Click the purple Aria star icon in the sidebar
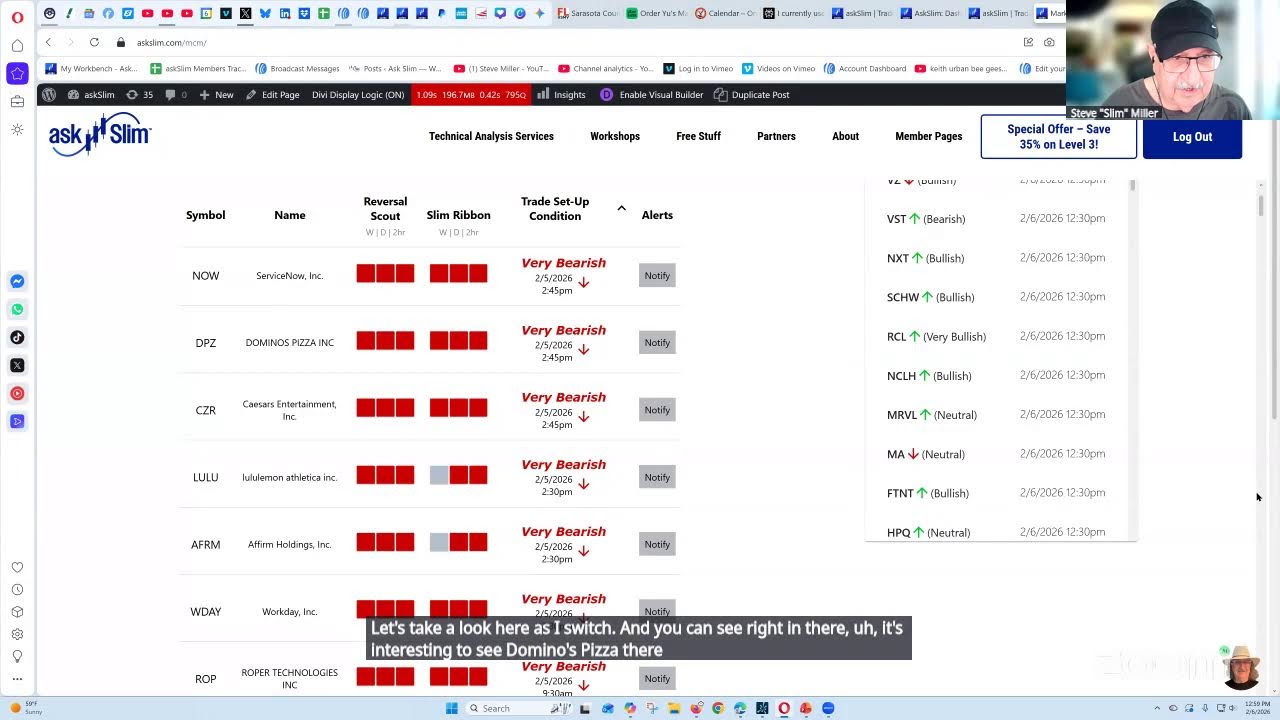The image size is (1280, 720). point(17,73)
